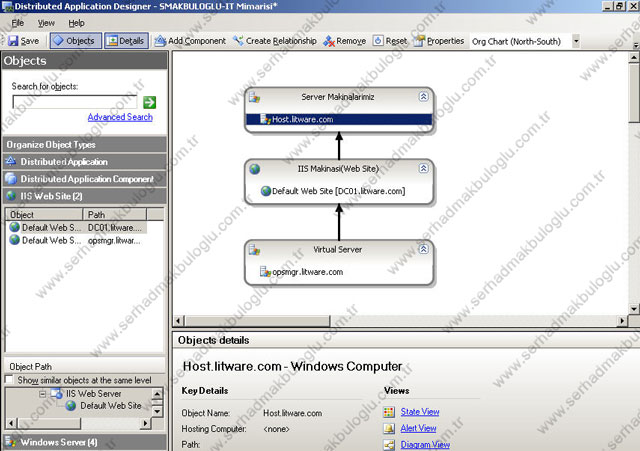Collapse the Server Makinalarimiz component box
The image size is (640, 451).
click(423, 96)
